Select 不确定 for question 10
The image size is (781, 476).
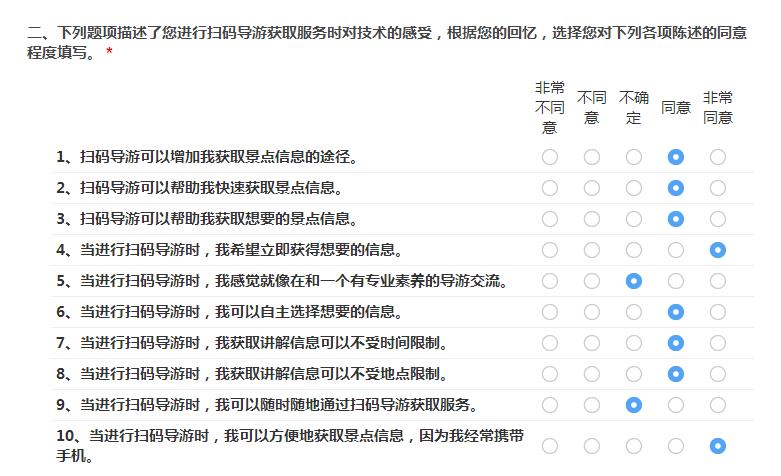(x=633, y=446)
